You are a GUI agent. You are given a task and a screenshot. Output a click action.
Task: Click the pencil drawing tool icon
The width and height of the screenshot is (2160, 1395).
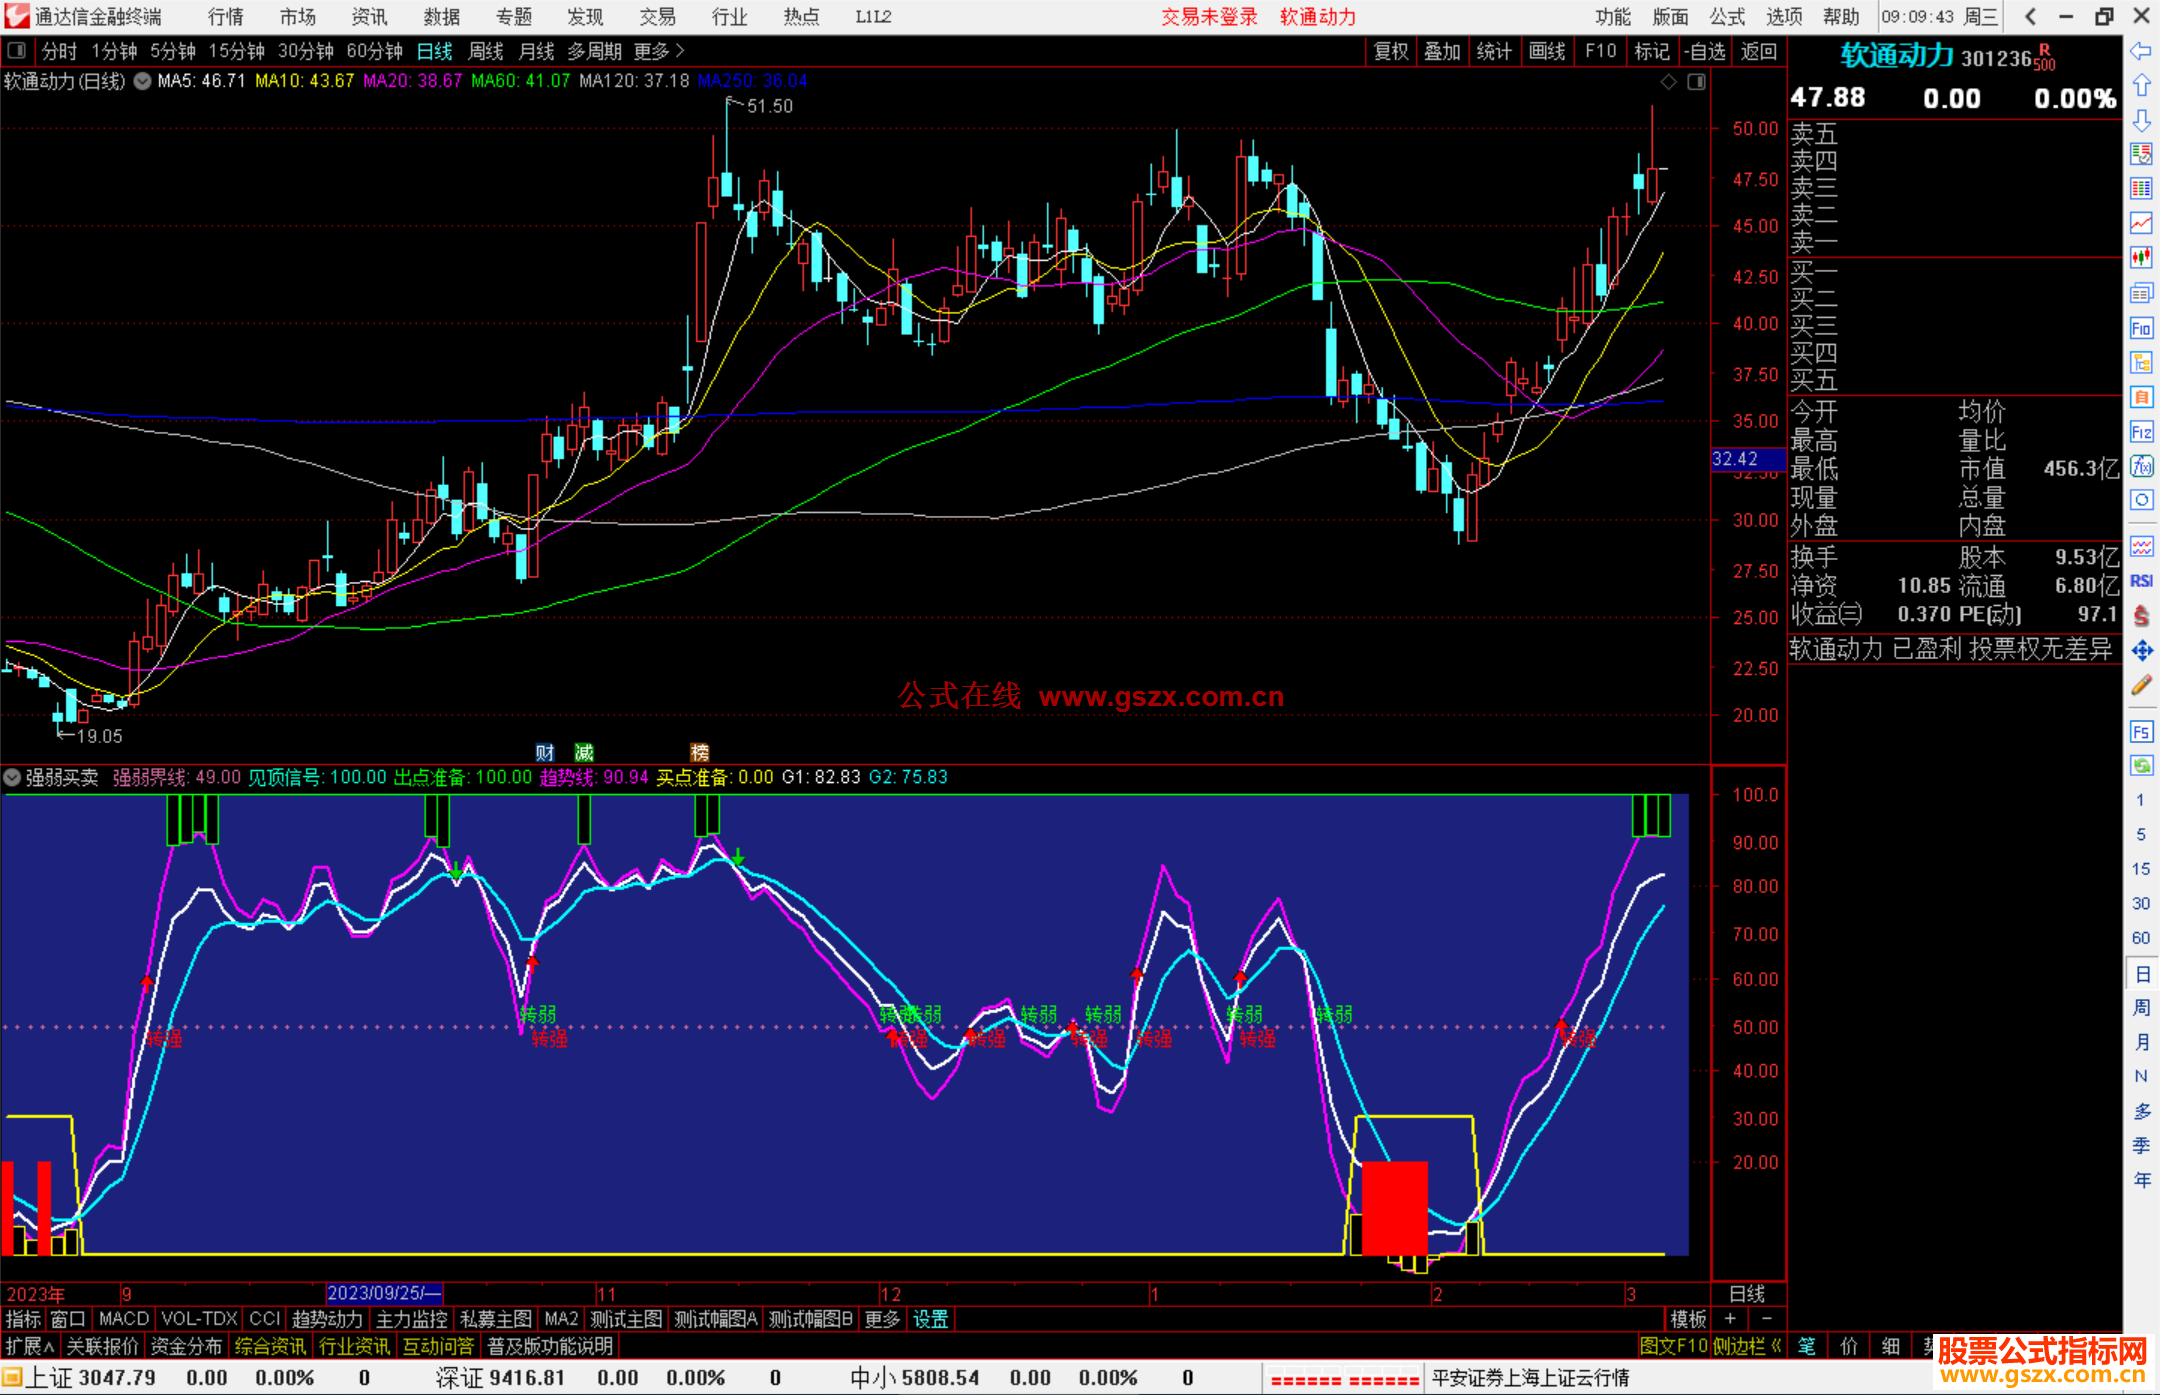2141,685
